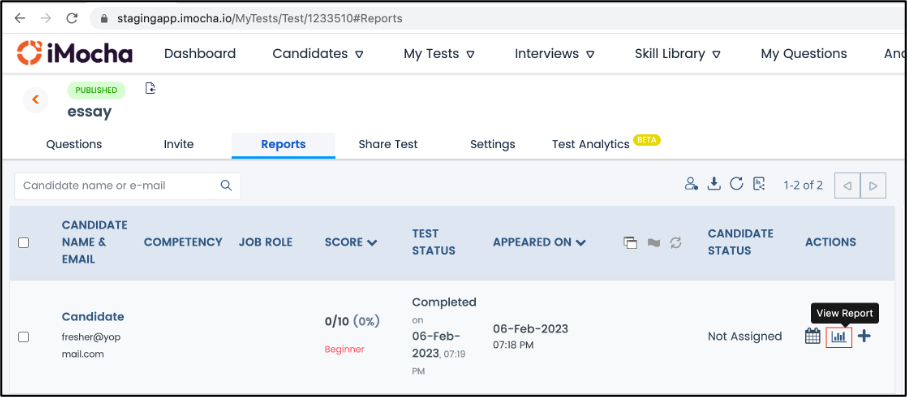Click the CANDIDATE STATUS column header
This screenshot has height=398, width=908.
click(x=741, y=242)
